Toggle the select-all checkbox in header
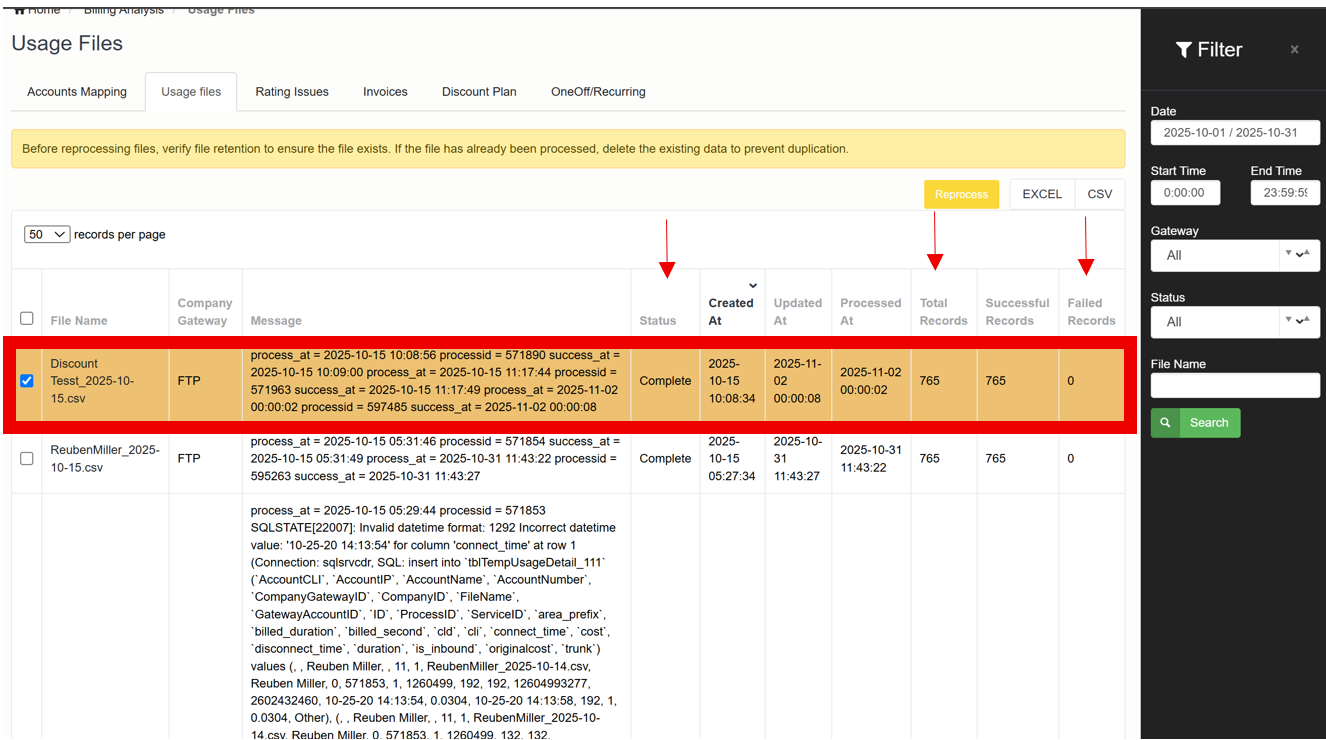The width and height of the screenshot is (1326, 740). [27, 319]
